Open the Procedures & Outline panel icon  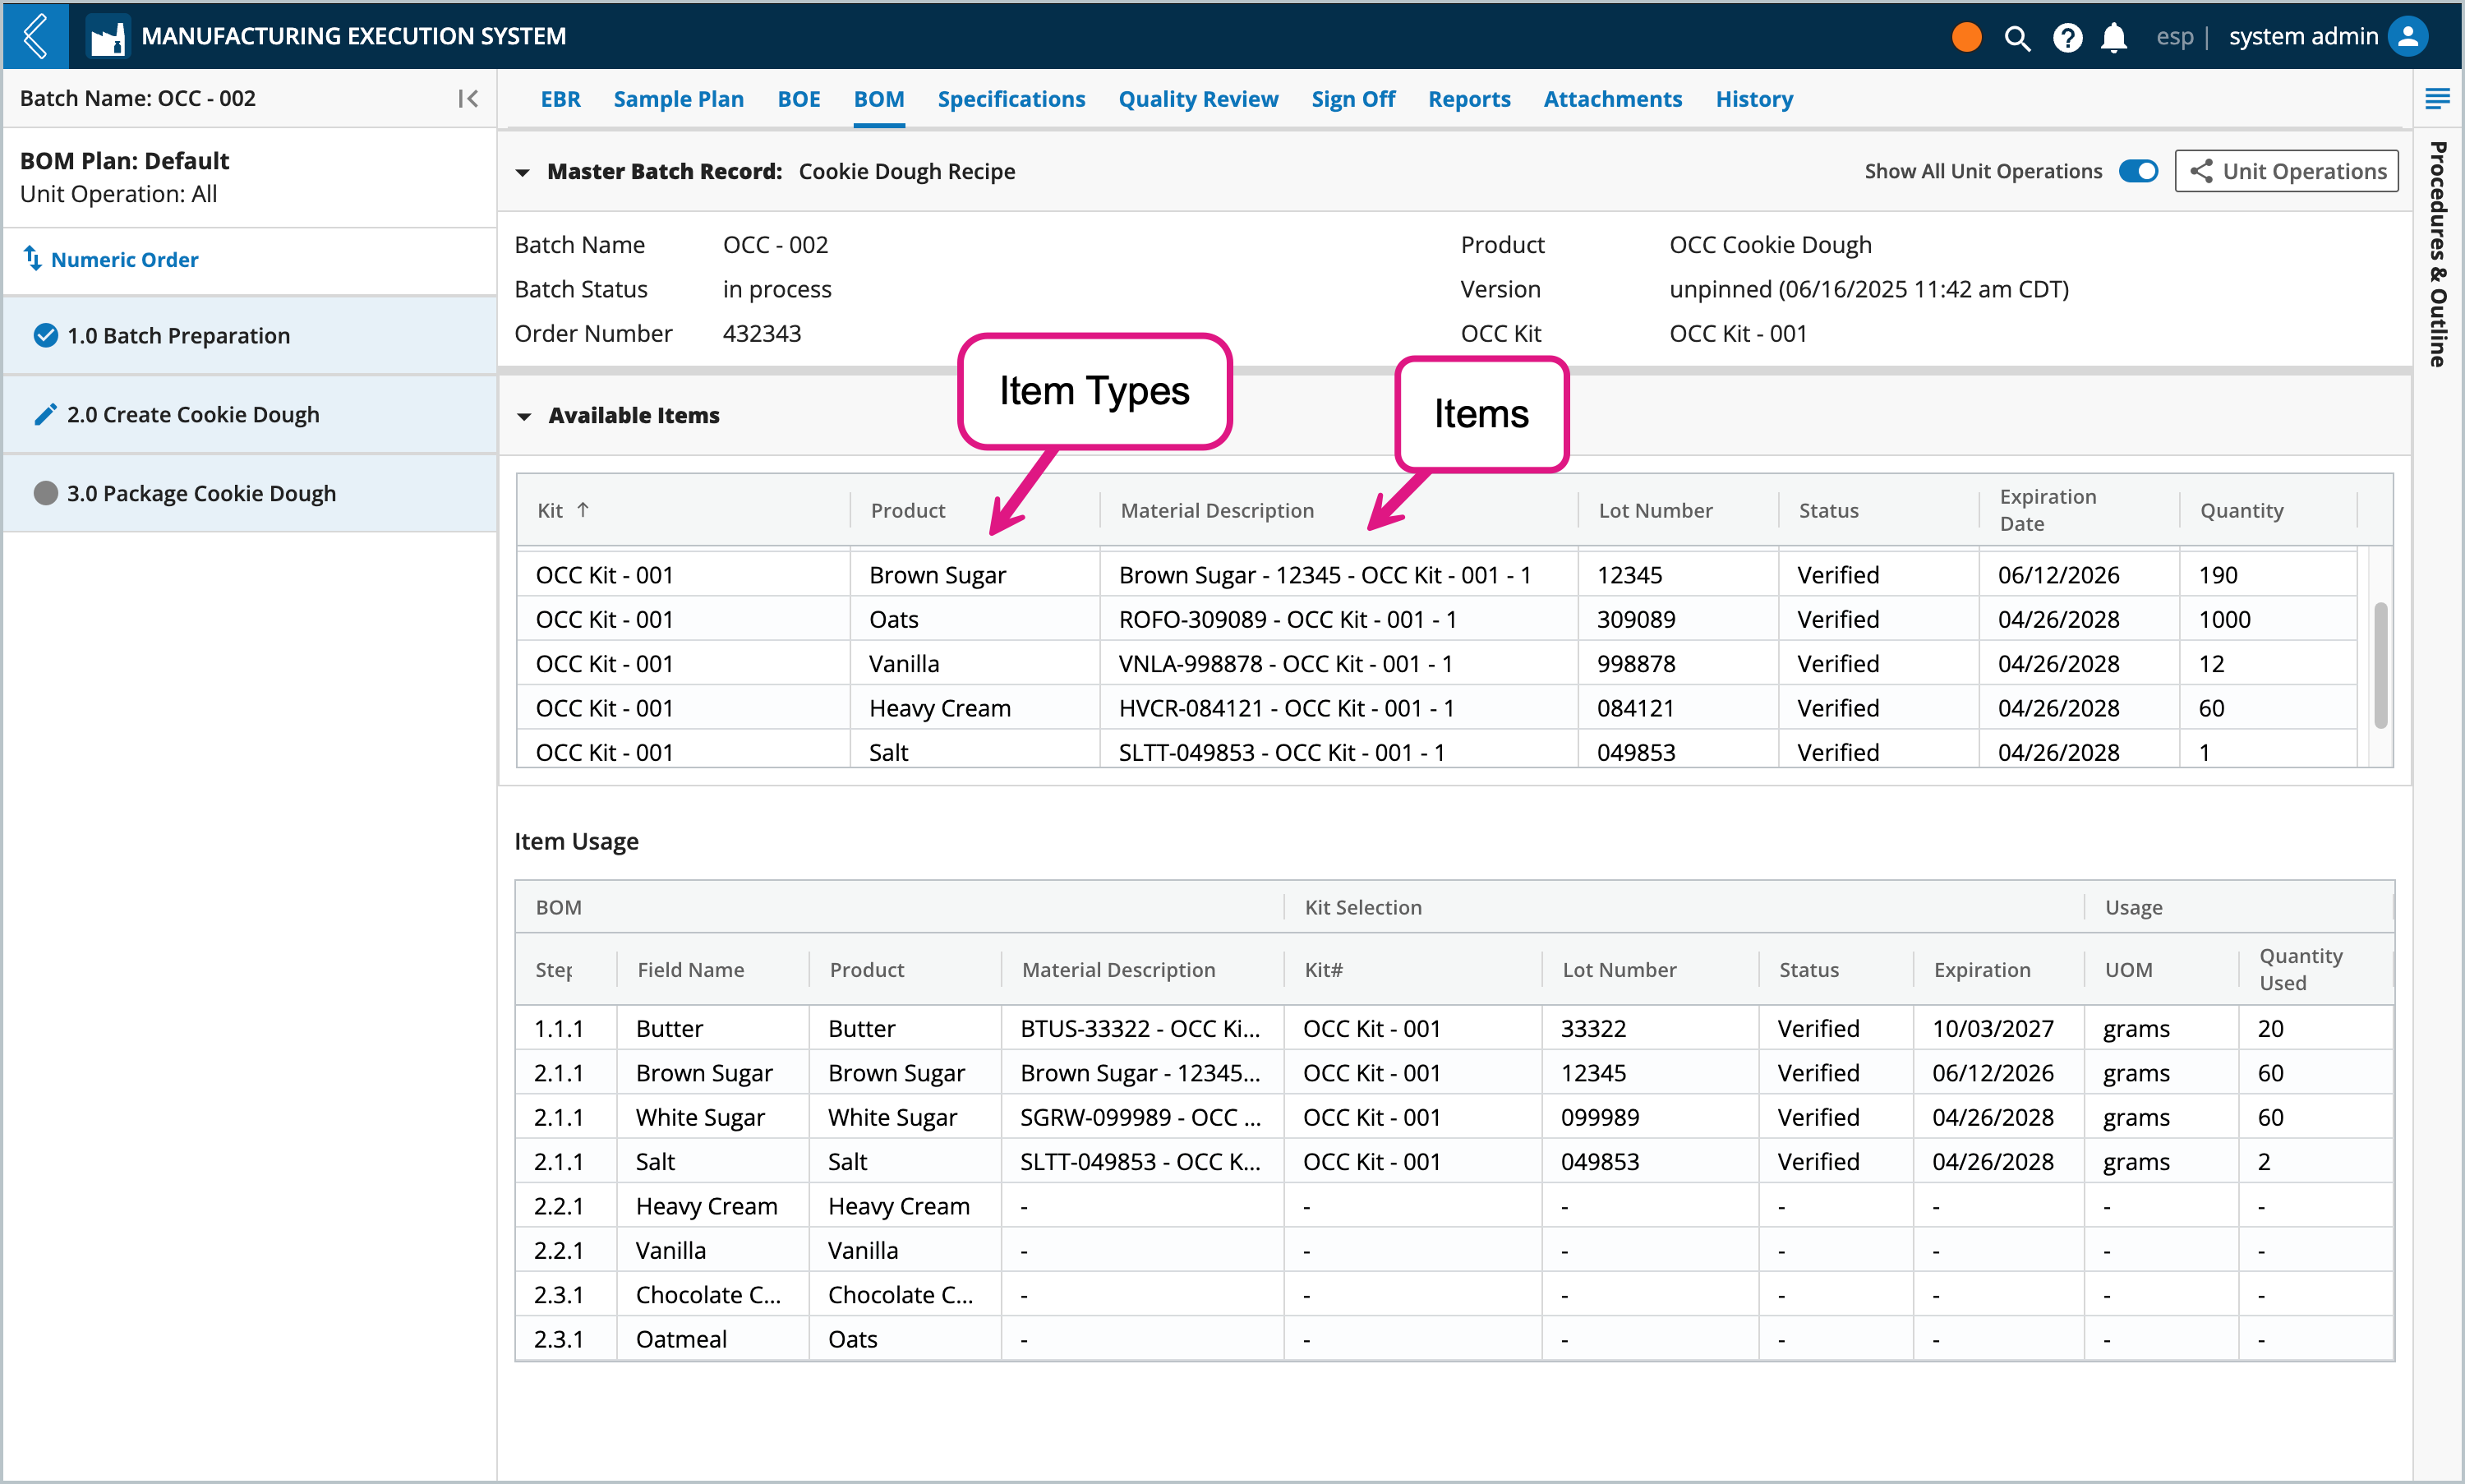[x=2437, y=98]
